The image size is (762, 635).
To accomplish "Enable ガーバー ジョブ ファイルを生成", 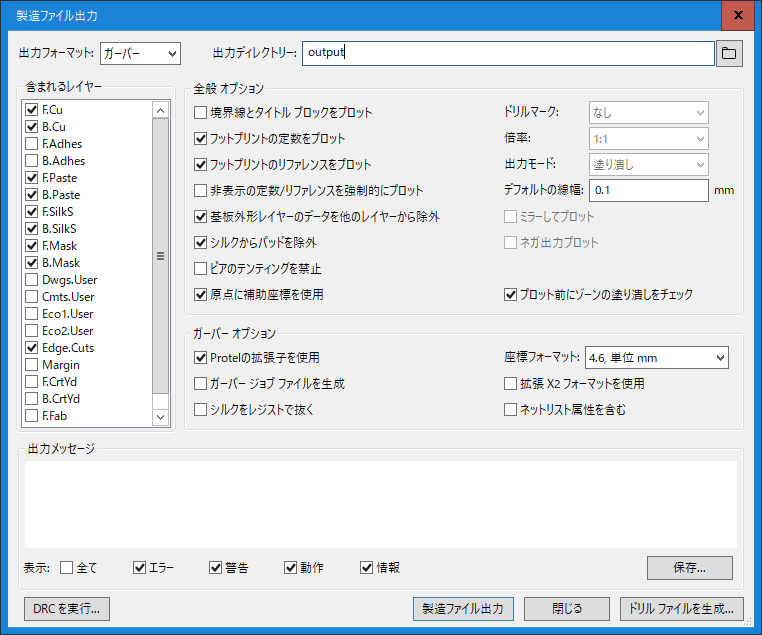I will click(200, 384).
